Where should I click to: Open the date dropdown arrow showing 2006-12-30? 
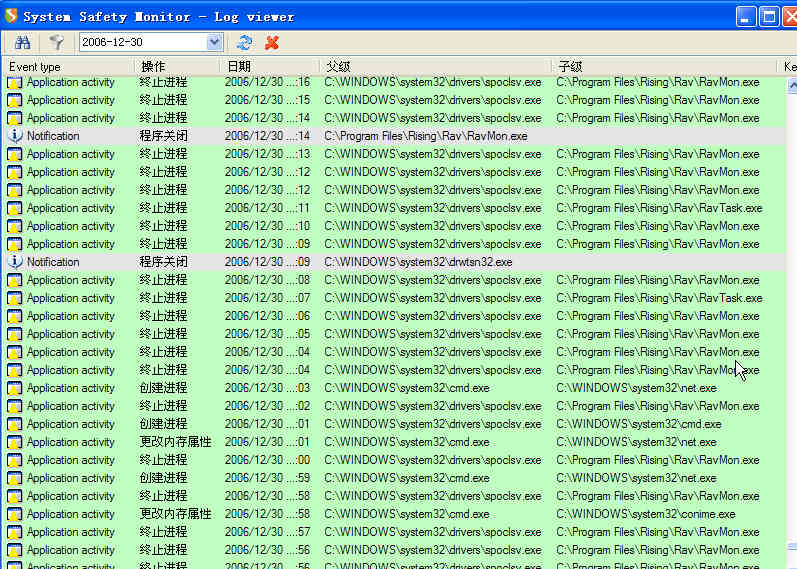click(215, 42)
